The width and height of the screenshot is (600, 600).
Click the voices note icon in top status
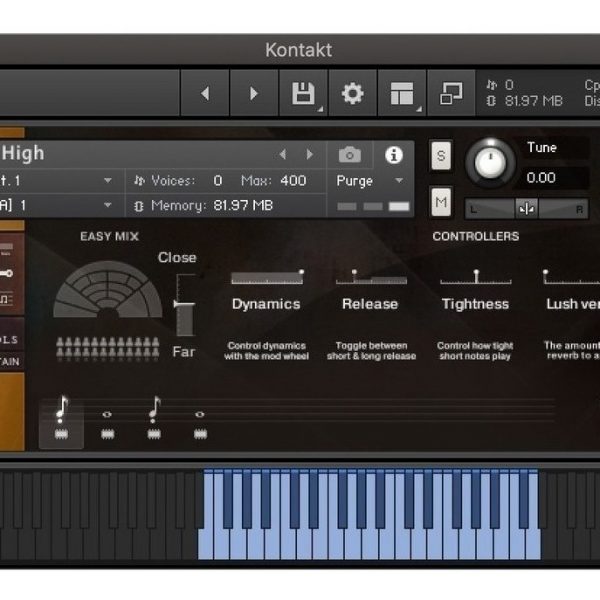492,85
